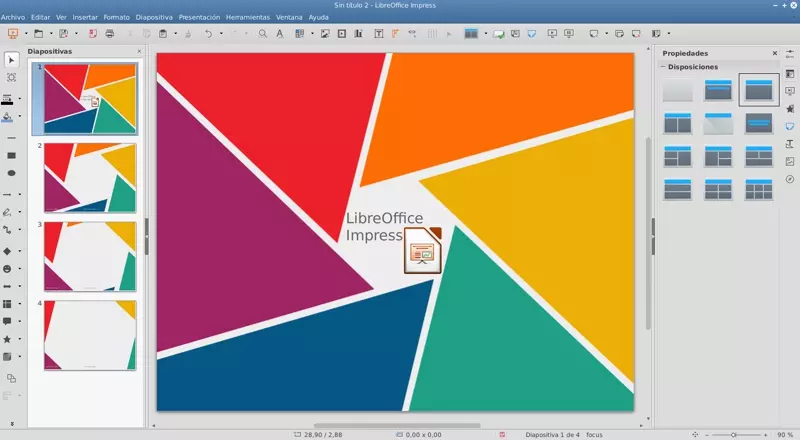The image size is (800, 440).
Task: Open sidebar Slide Transition tab icon
Action: (790, 91)
